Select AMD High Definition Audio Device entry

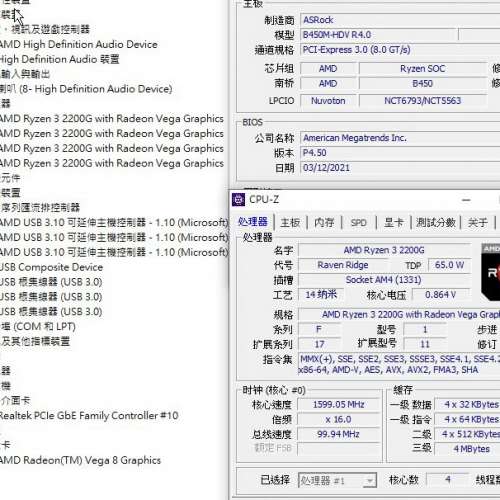(x=79, y=44)
